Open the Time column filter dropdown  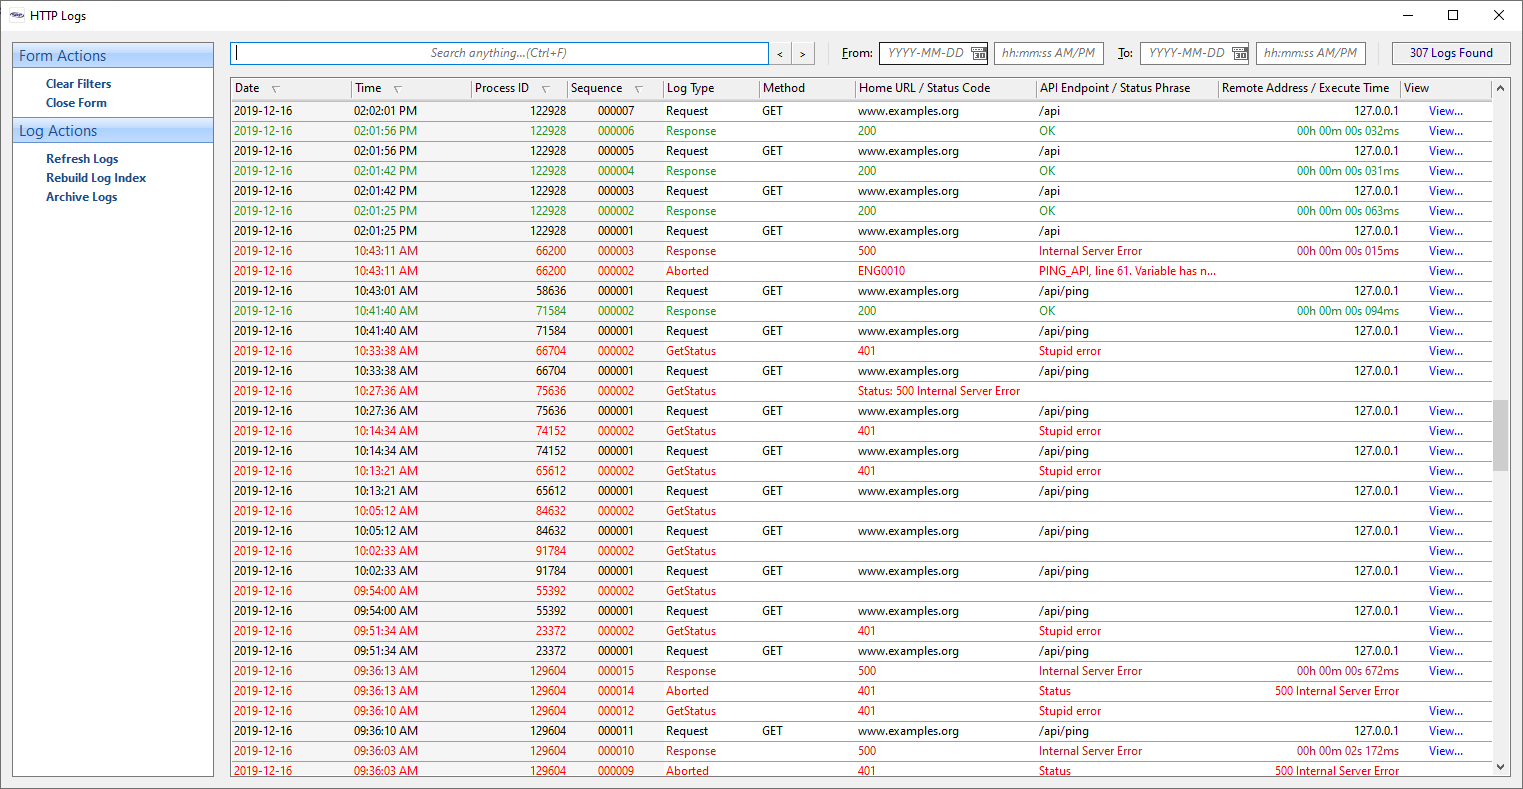(x=398, y=89)
